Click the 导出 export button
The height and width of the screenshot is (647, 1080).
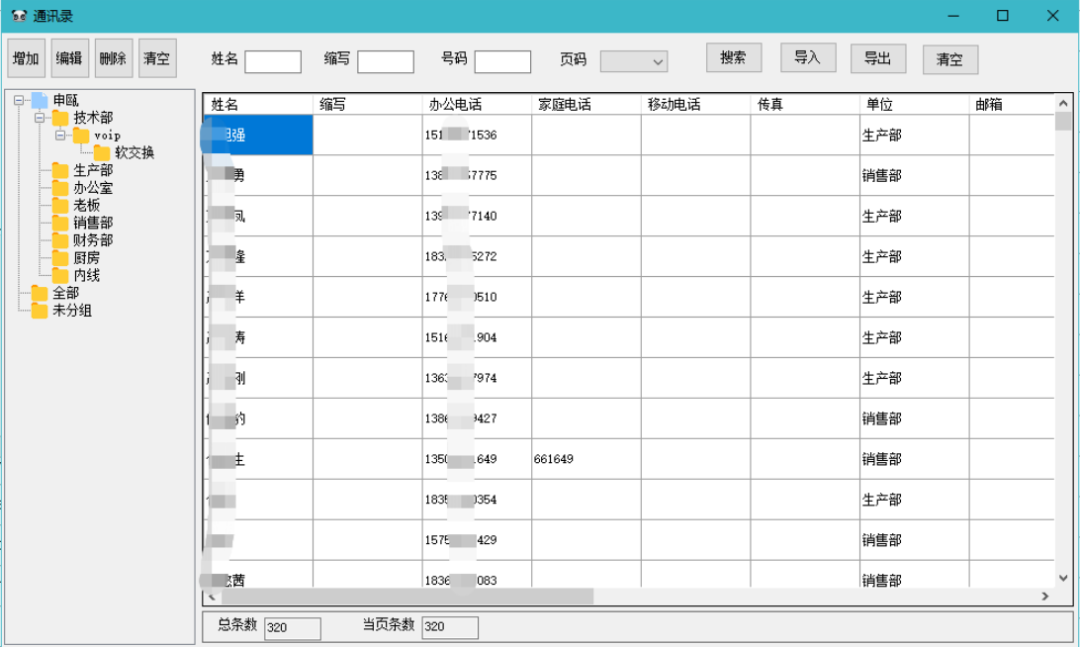point(877,59)
